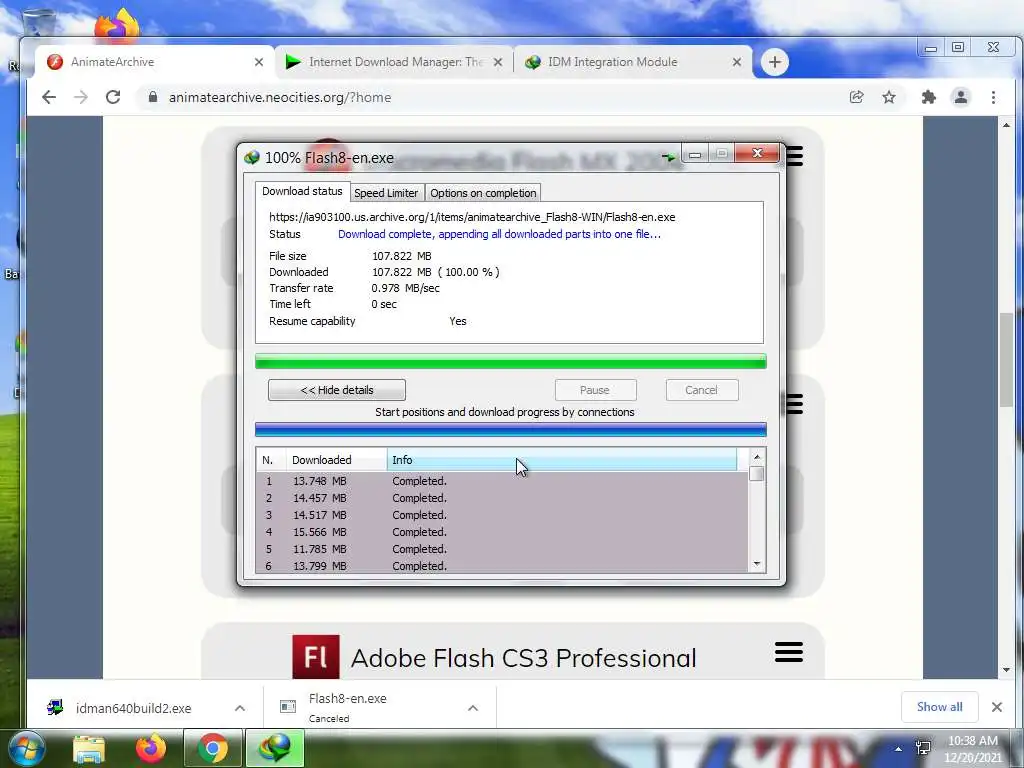Show hidden system tray icons
The width and height of the screenshot is (1024, 768).
(x=899, y=749)
